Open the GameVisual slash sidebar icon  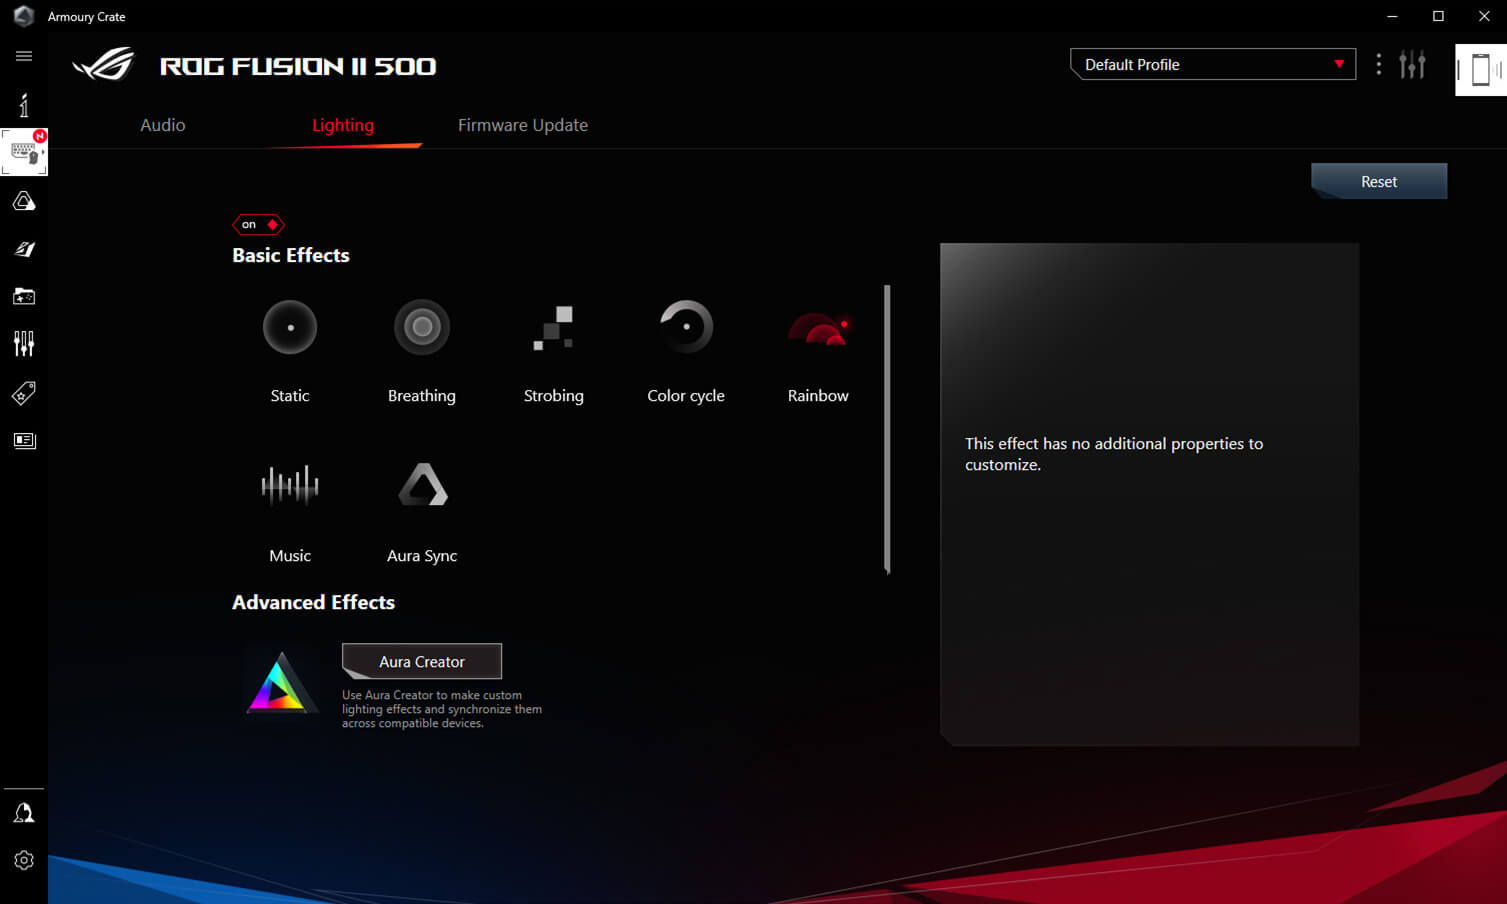(x=24, y=249)
